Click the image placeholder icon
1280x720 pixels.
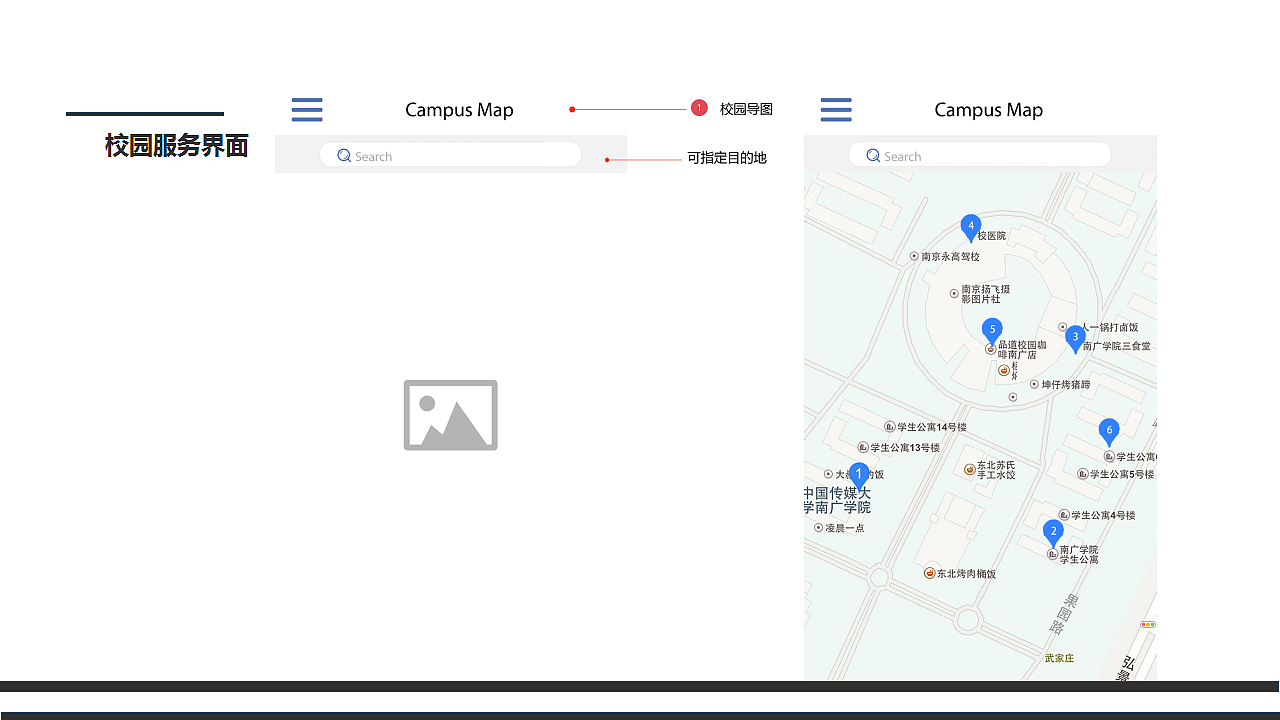click(450, 415)
